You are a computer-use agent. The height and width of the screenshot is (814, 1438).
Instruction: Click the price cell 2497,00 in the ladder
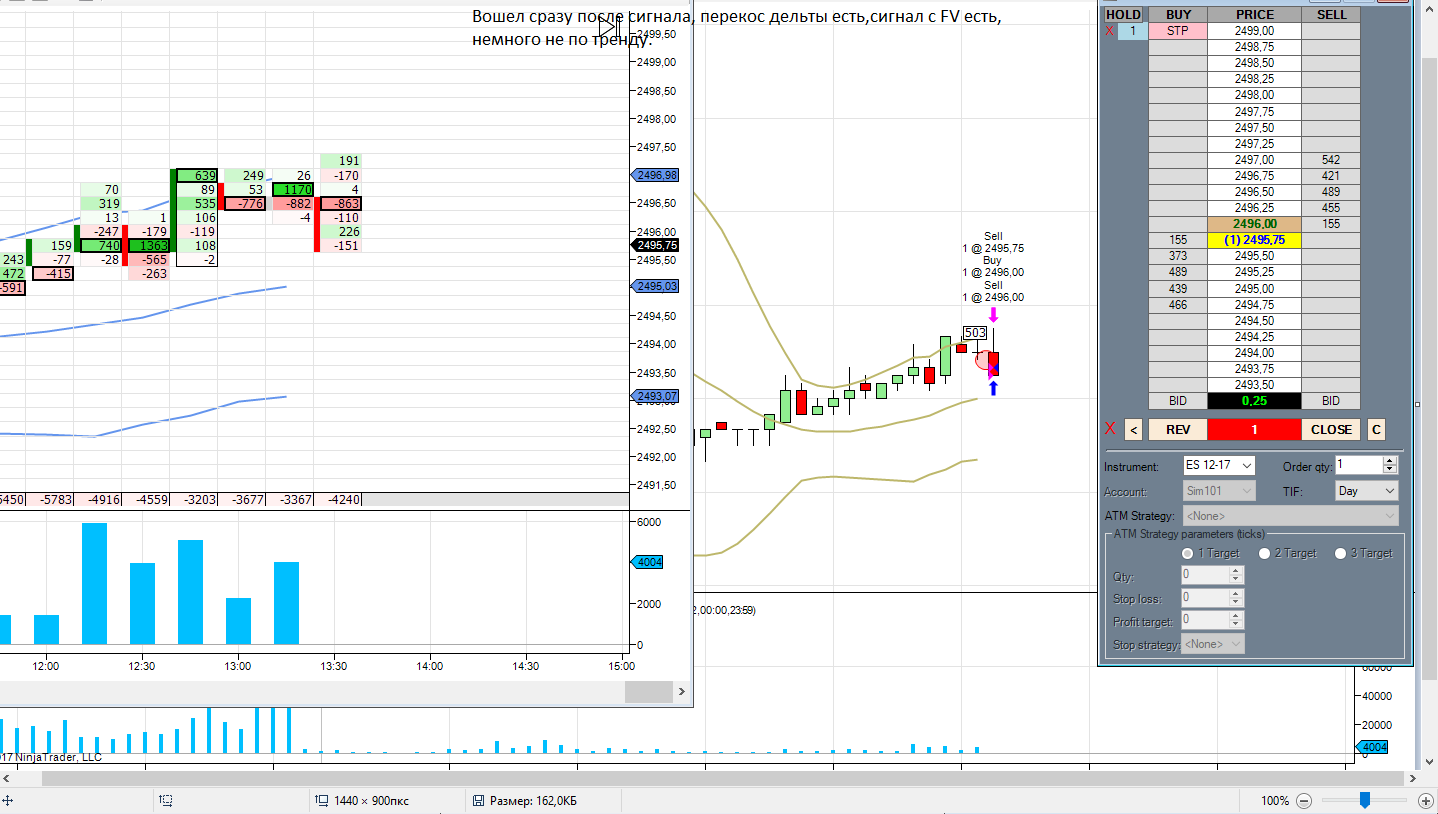click(x=1254, y=160)
